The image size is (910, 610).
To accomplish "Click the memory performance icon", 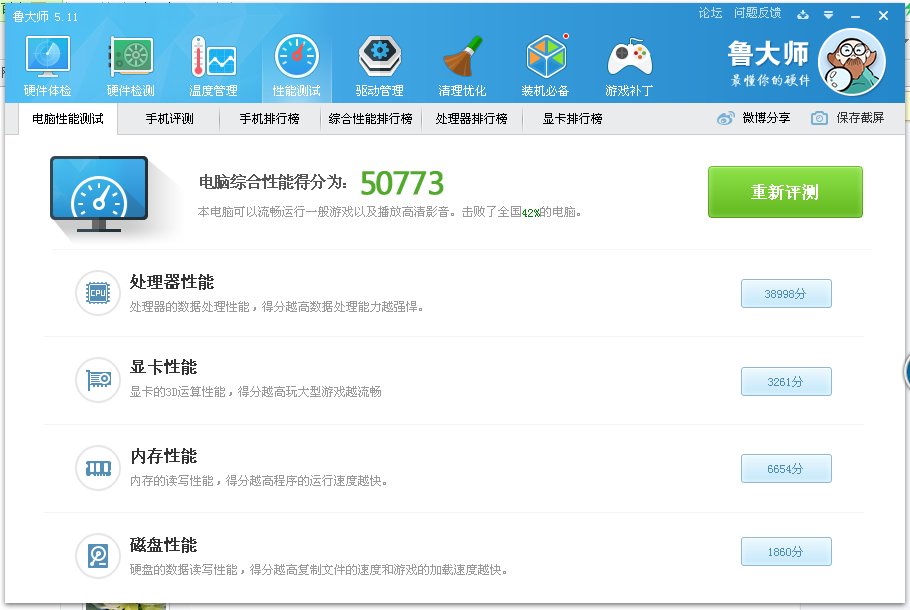I will 98,468.
